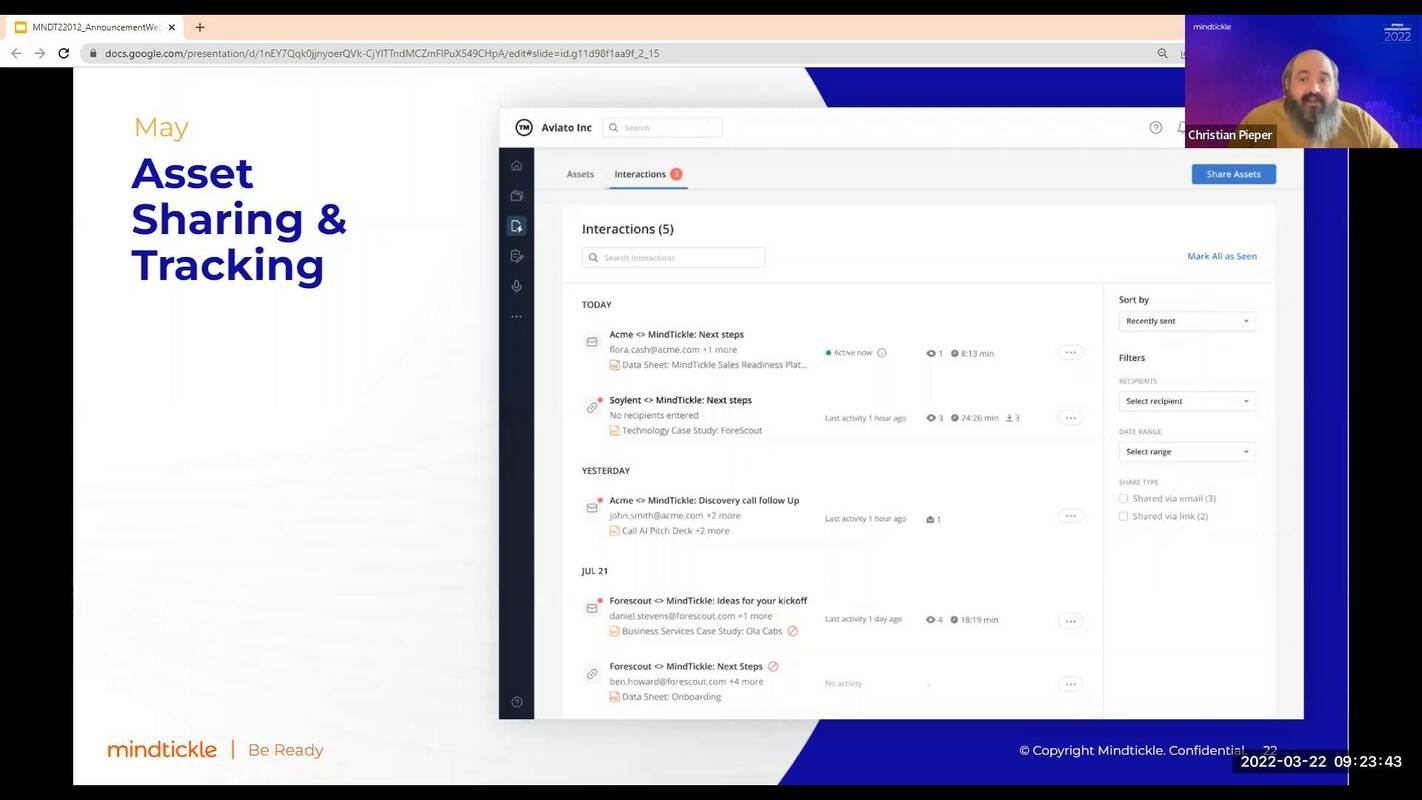Expand the Recently sent sort dropdown

pyautogui.click(x=1186, y=321)
